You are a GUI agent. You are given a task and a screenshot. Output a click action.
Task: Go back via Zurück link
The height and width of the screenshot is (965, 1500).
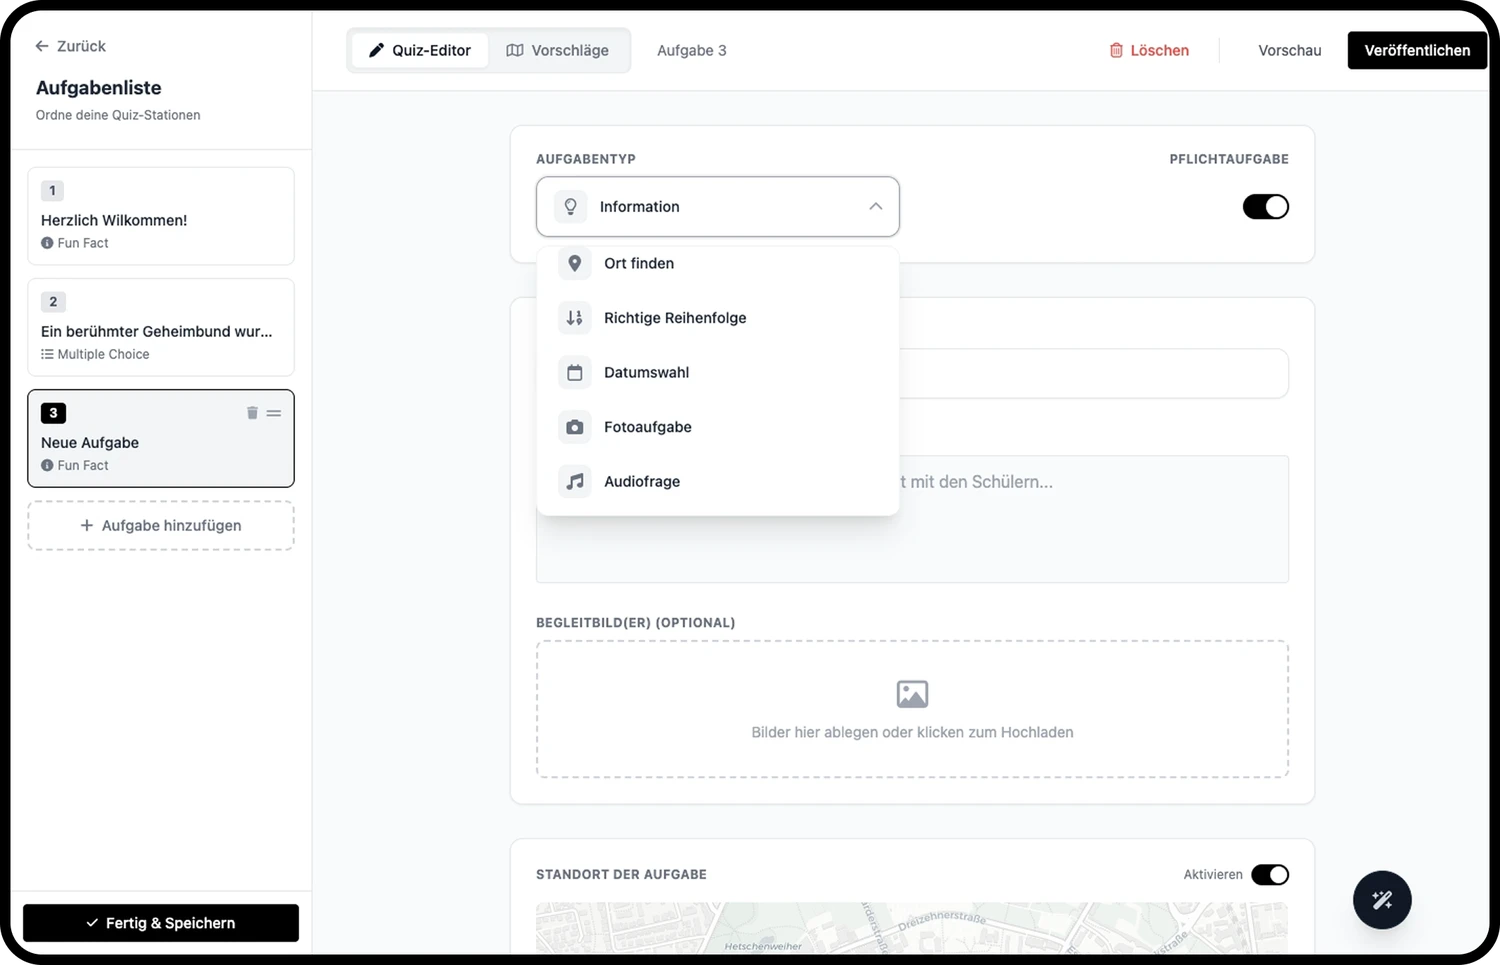70,46
